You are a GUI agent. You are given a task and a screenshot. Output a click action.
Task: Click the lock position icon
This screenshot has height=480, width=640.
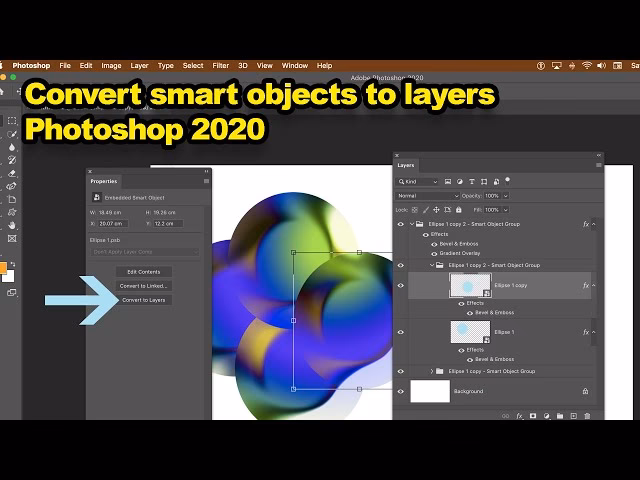(436, 210)
